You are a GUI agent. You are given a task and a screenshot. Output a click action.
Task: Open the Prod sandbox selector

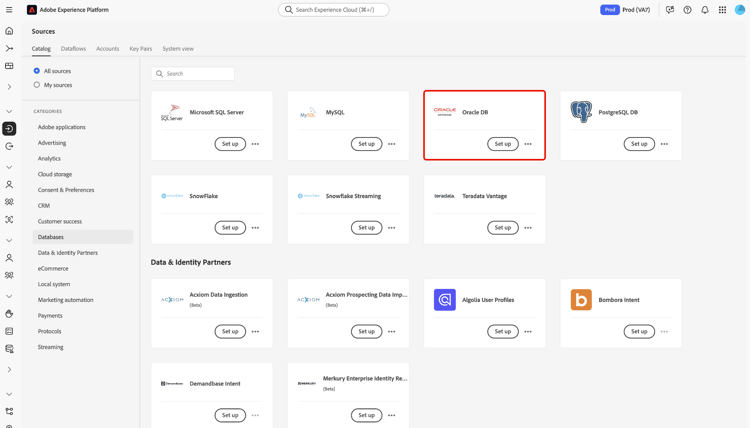(x=625, y=10)
